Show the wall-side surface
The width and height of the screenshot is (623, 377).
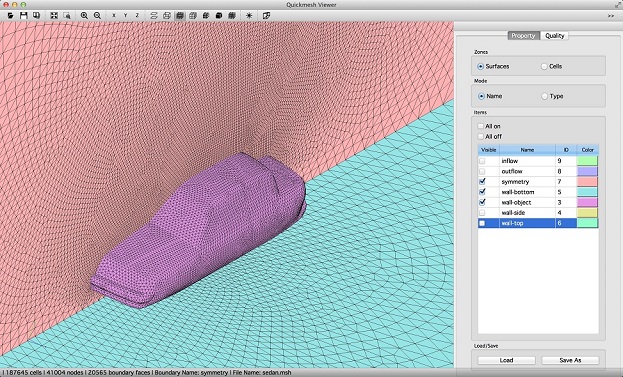click(482, 213)
